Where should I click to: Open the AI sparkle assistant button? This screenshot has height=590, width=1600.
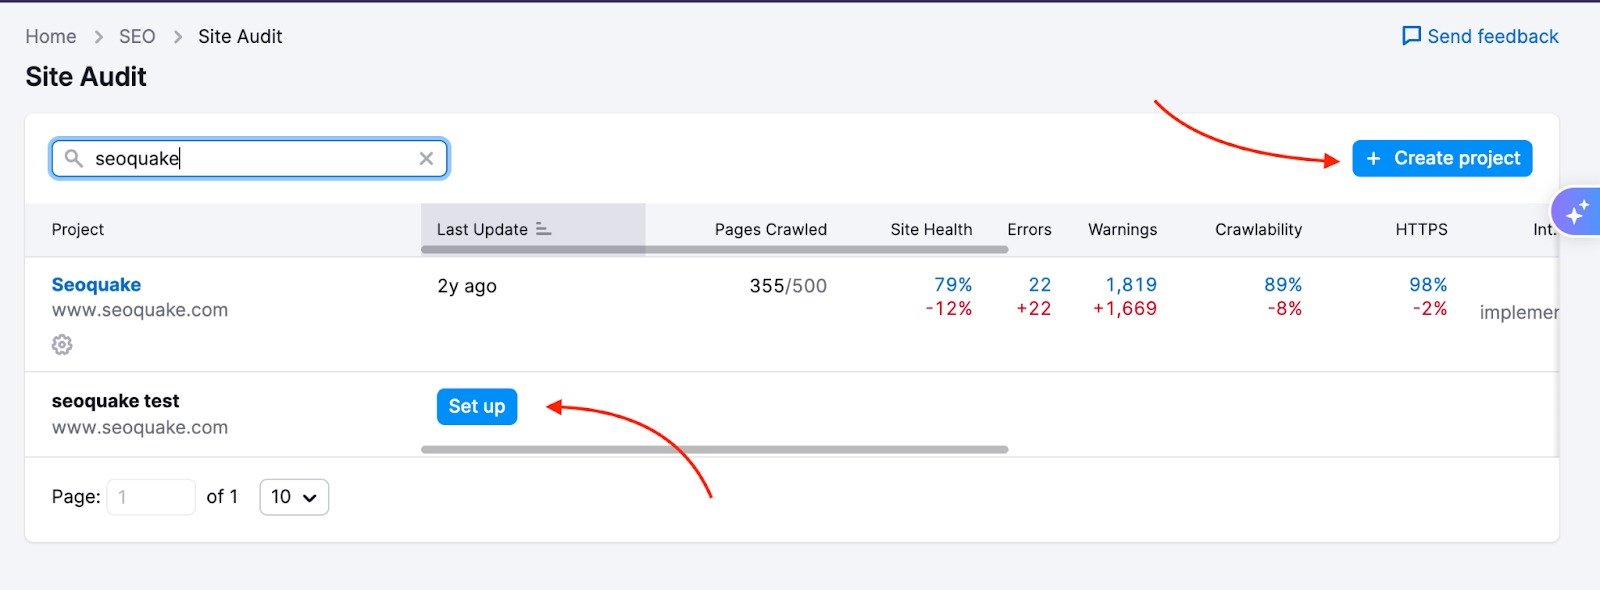(1577, 212)
